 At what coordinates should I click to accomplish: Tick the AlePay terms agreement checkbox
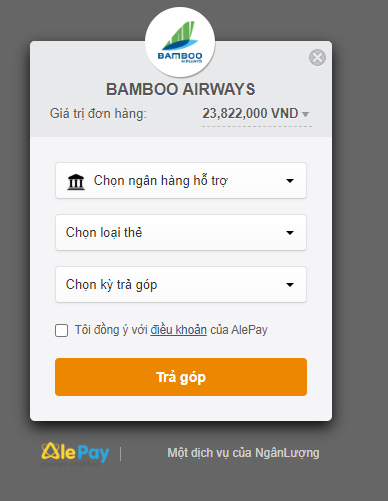pos(62,330)
